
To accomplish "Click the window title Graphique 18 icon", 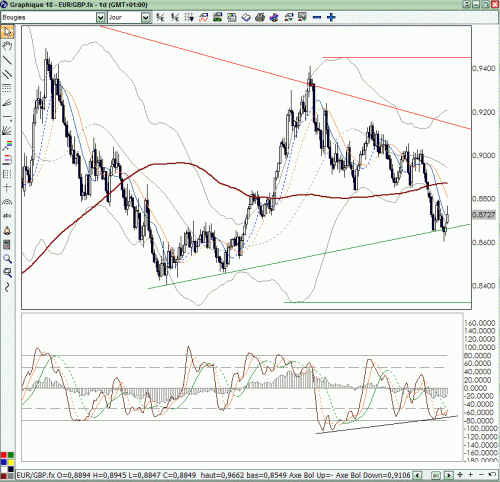I will tap(4, 4).
